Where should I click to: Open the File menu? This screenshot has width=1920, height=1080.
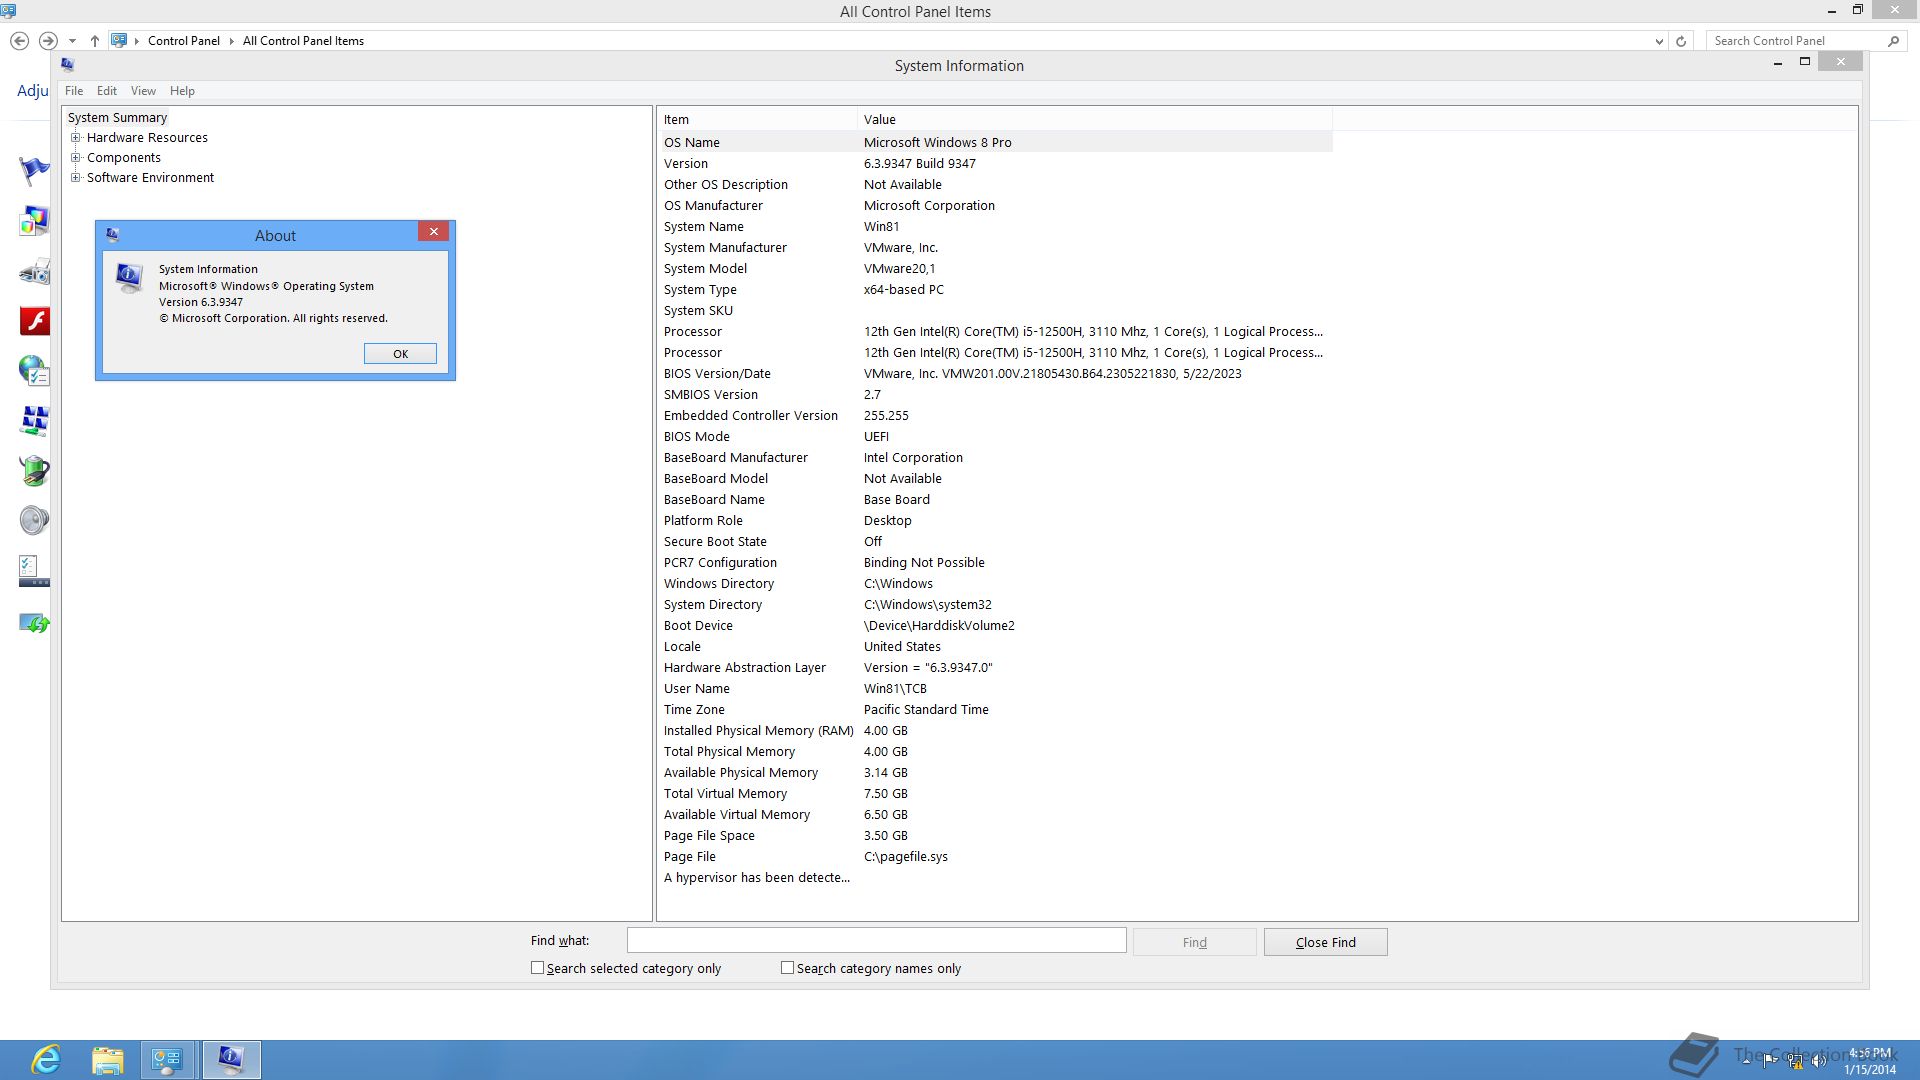click(74, 91)
